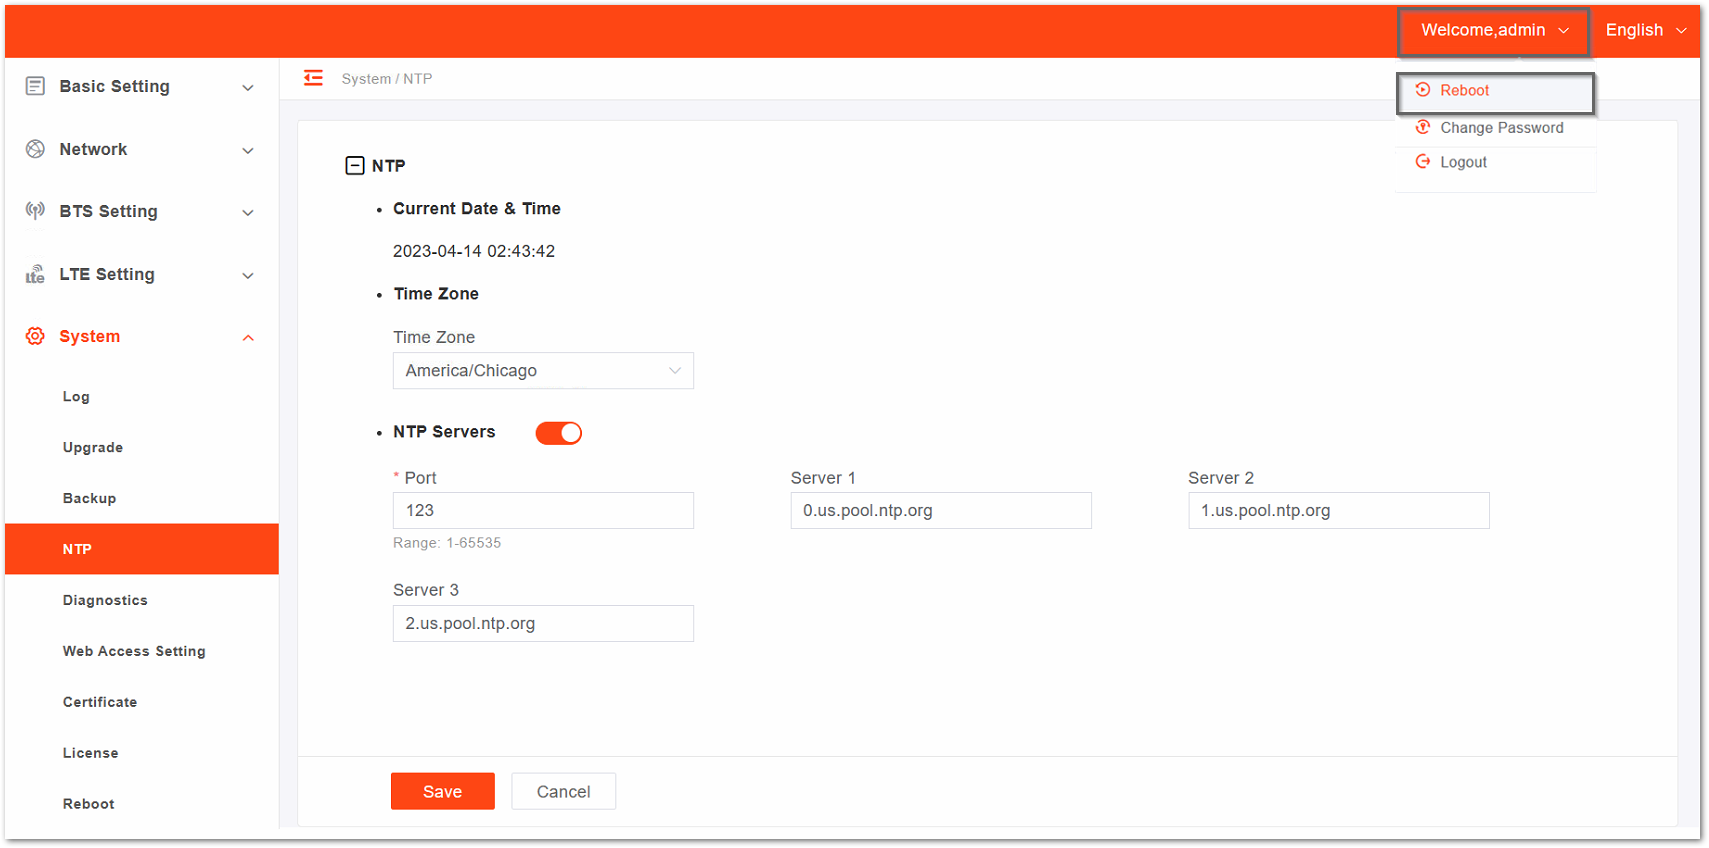This screenshot has width=1709, height=848.
Task: Click the Cancel button
Action: click(x=564, y=791)
